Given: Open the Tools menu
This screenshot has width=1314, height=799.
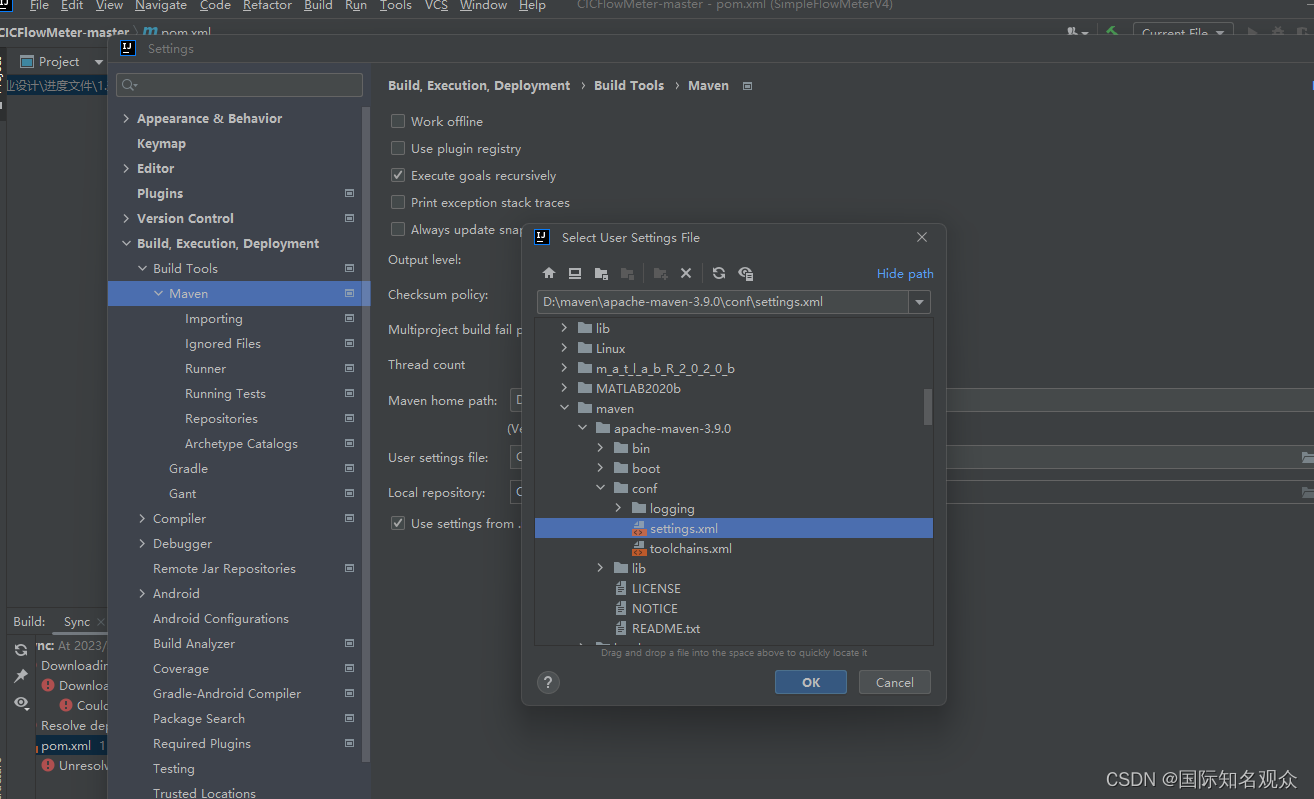Looking at the screenshot, I should 396,5.
